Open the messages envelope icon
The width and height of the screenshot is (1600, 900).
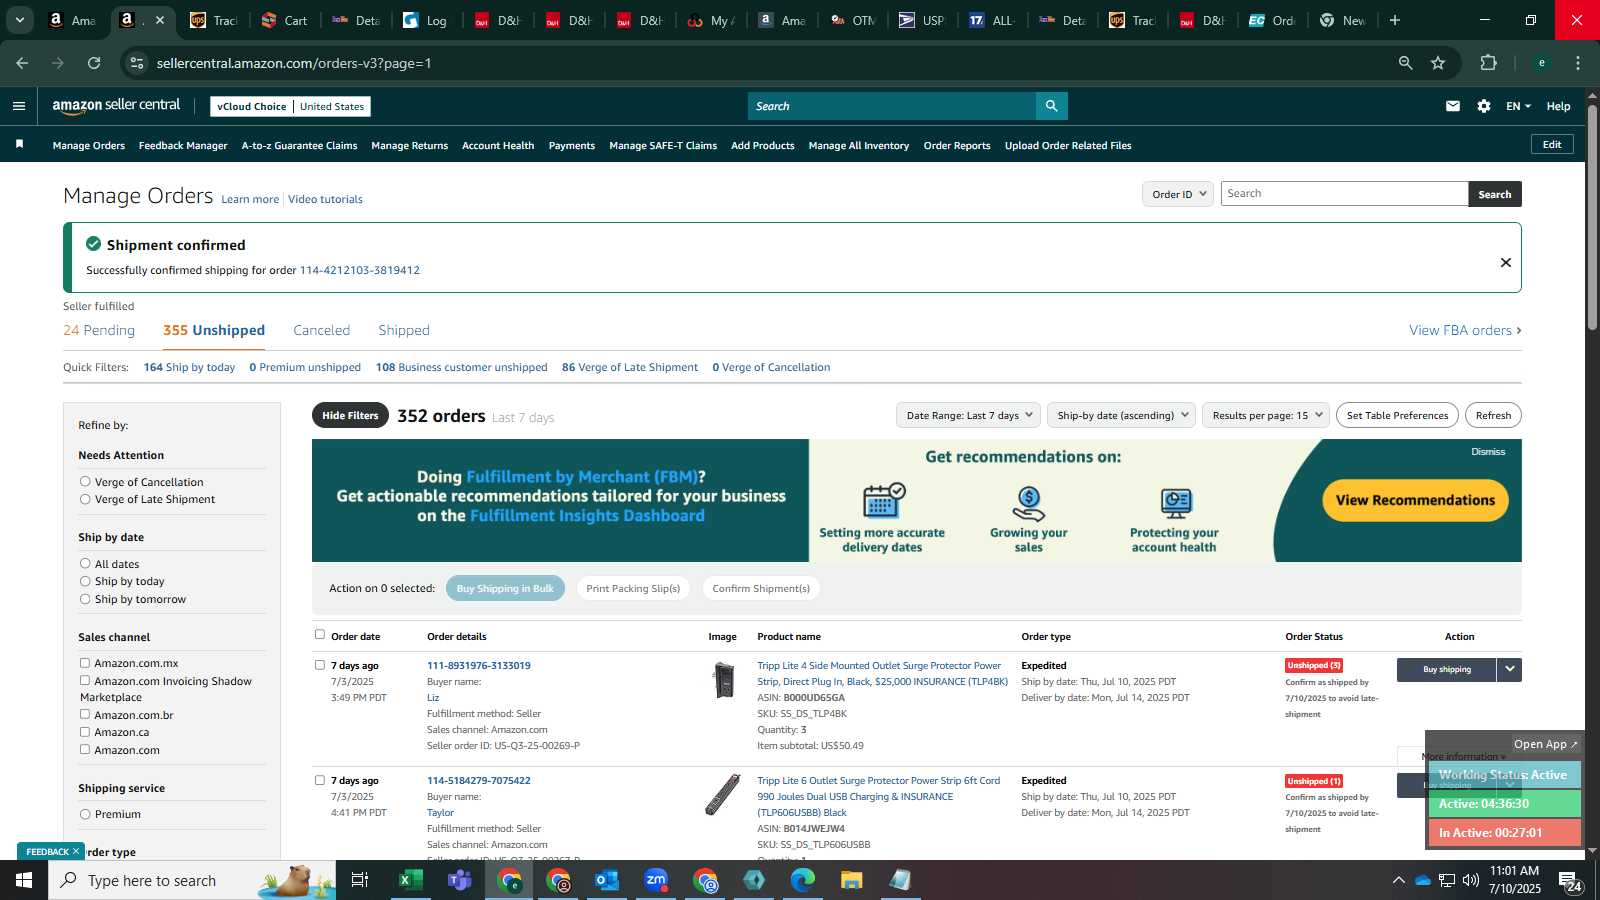point(1453,106)
